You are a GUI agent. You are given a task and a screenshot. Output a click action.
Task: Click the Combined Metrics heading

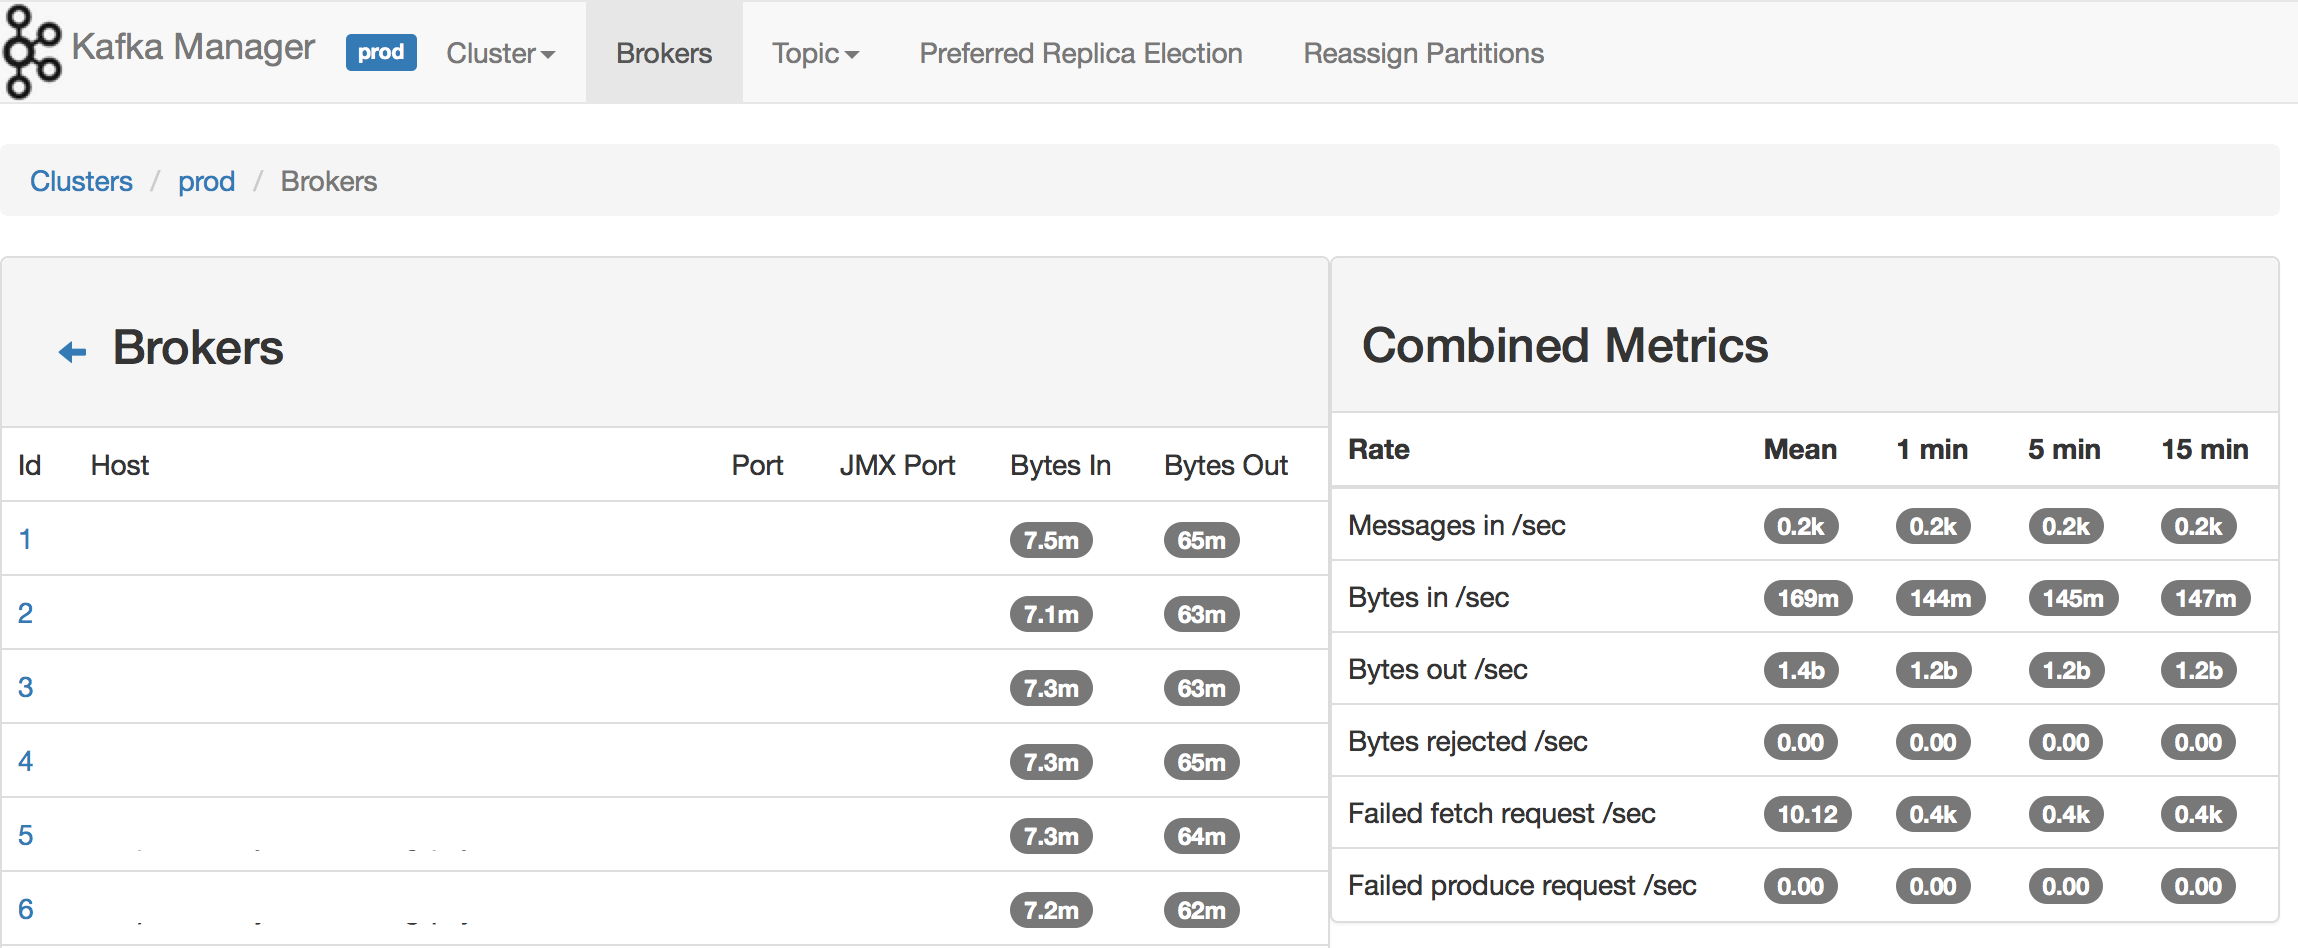(1565, 346)
